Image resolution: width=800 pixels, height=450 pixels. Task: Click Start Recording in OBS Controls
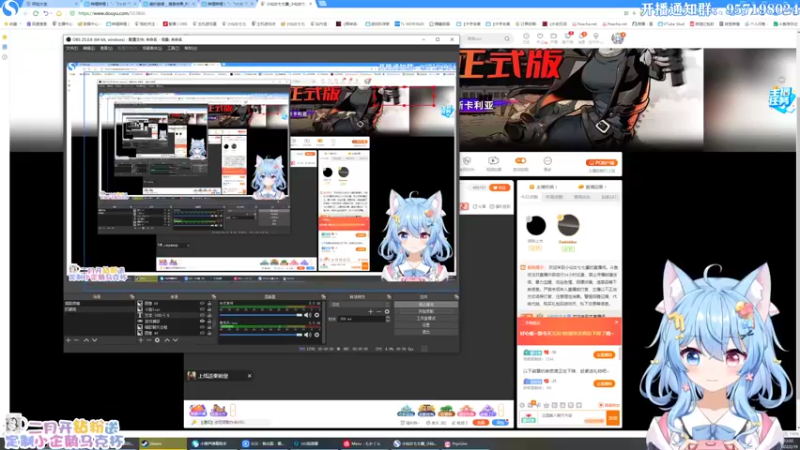[x=426, y=311]
